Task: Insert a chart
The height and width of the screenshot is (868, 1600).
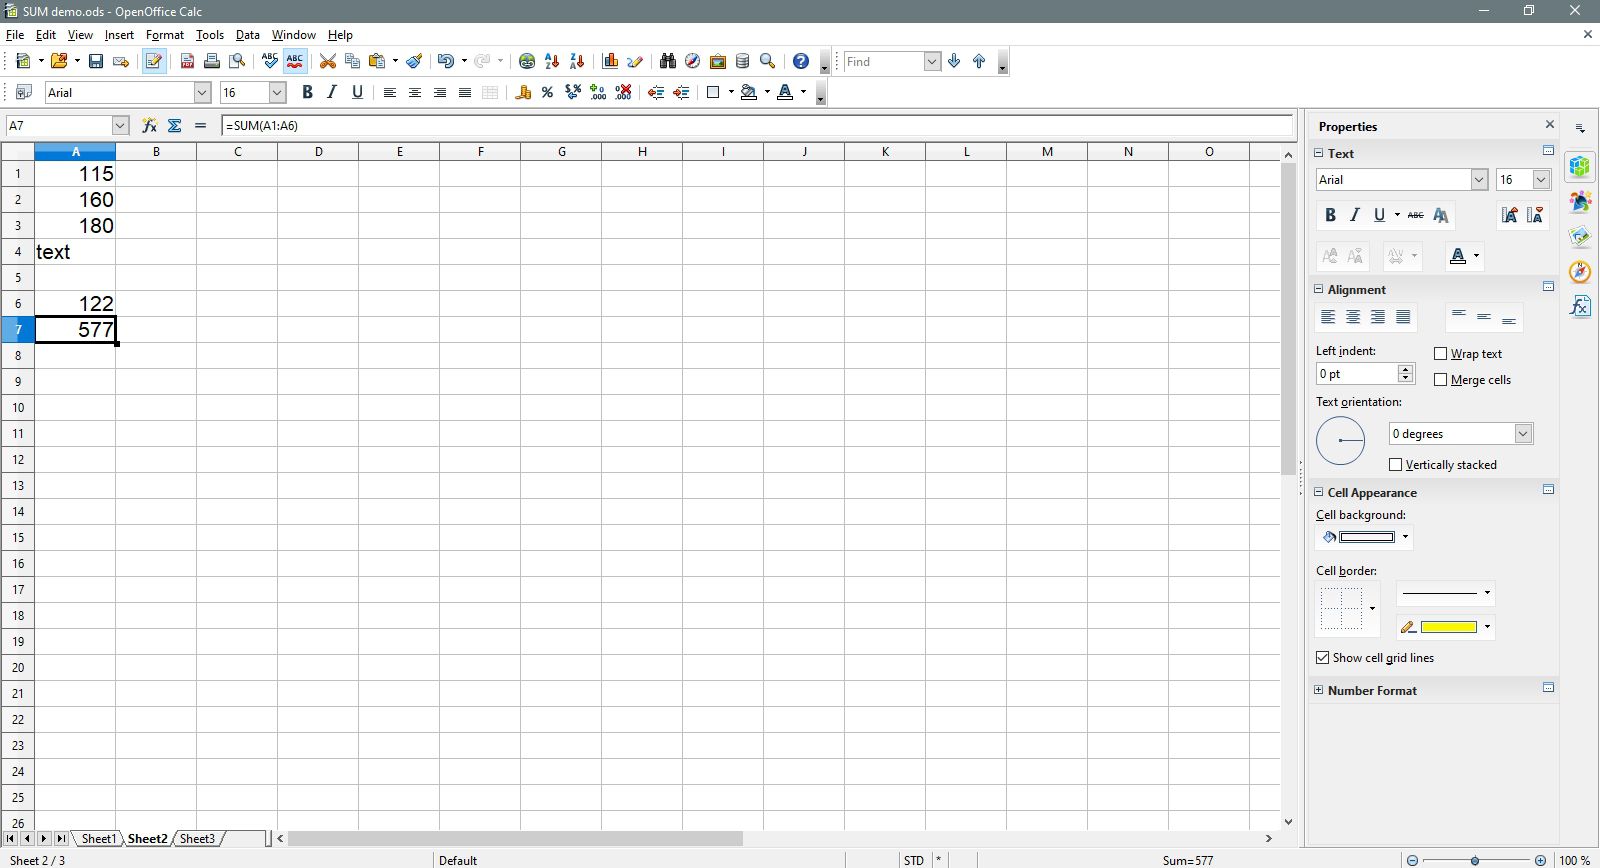Action: [x=610, y=62]
